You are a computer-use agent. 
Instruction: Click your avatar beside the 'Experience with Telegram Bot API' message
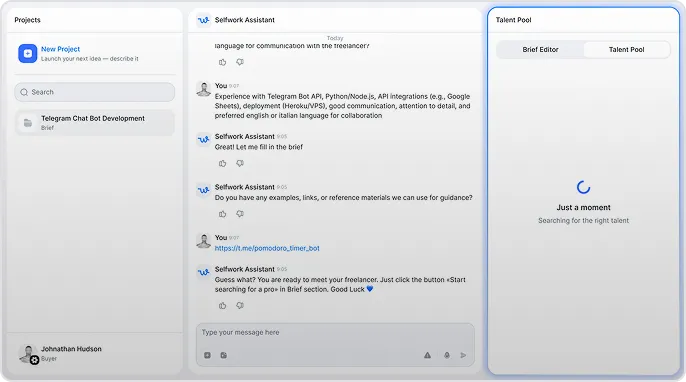pyautogui.click(x=203, y=89)
